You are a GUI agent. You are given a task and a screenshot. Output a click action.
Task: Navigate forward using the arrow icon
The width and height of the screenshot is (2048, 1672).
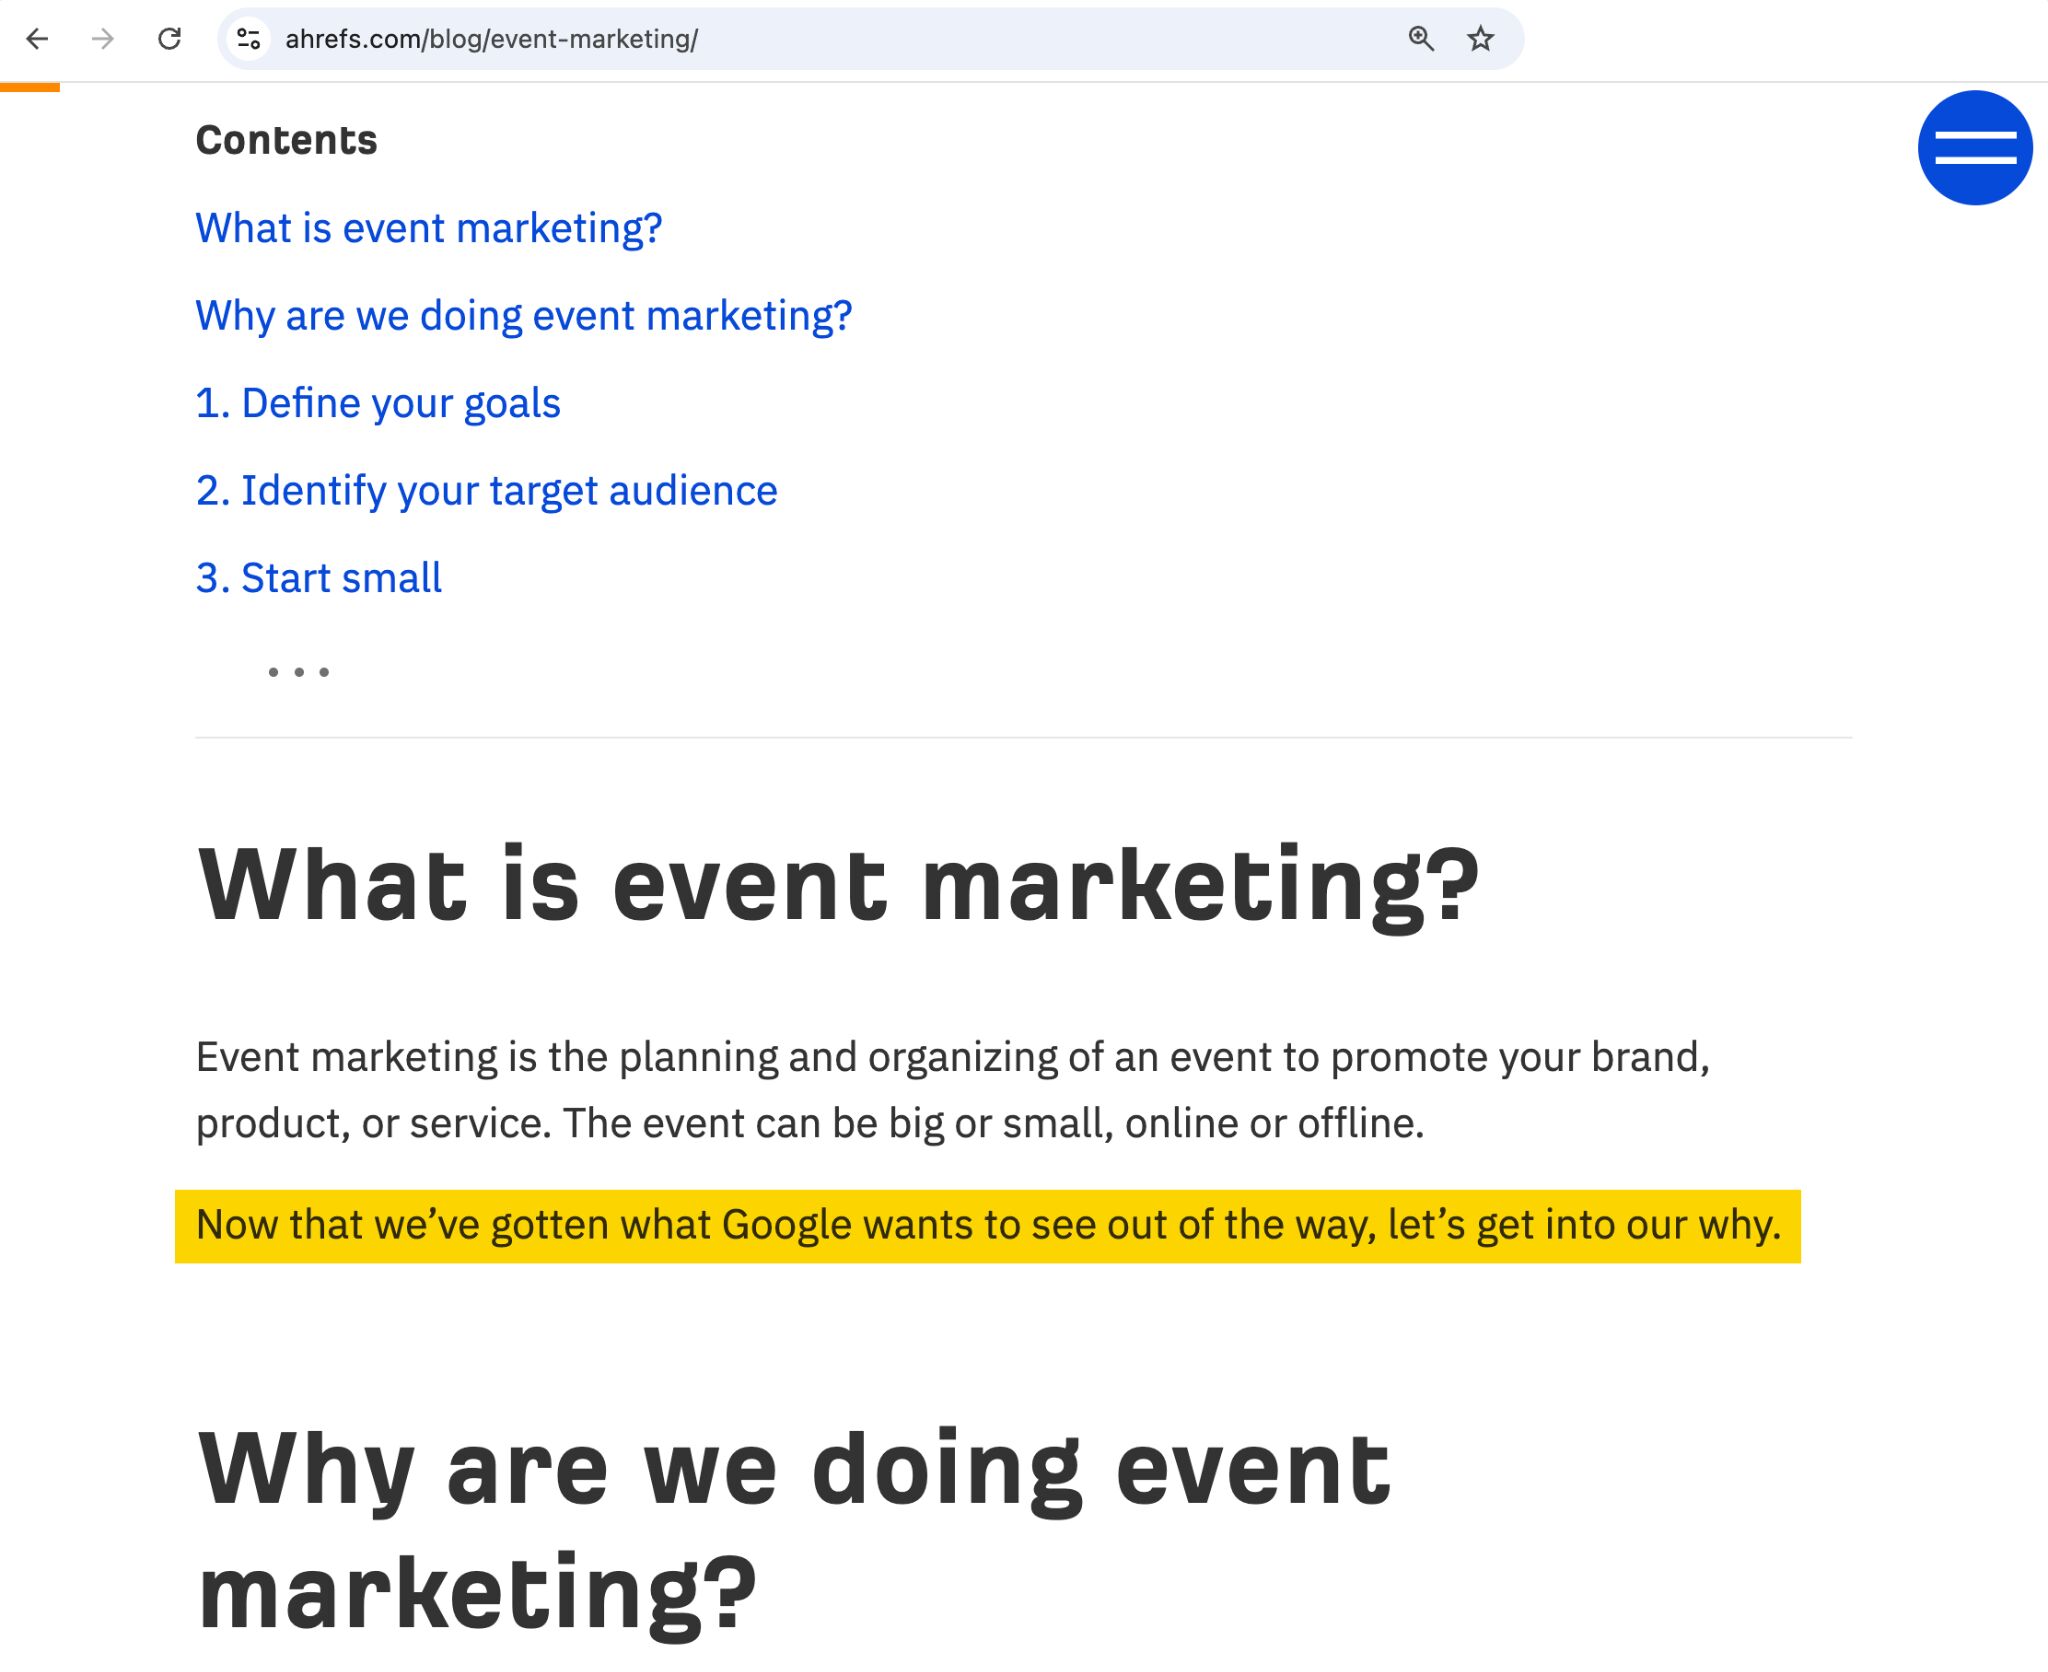tap(103, 39)
